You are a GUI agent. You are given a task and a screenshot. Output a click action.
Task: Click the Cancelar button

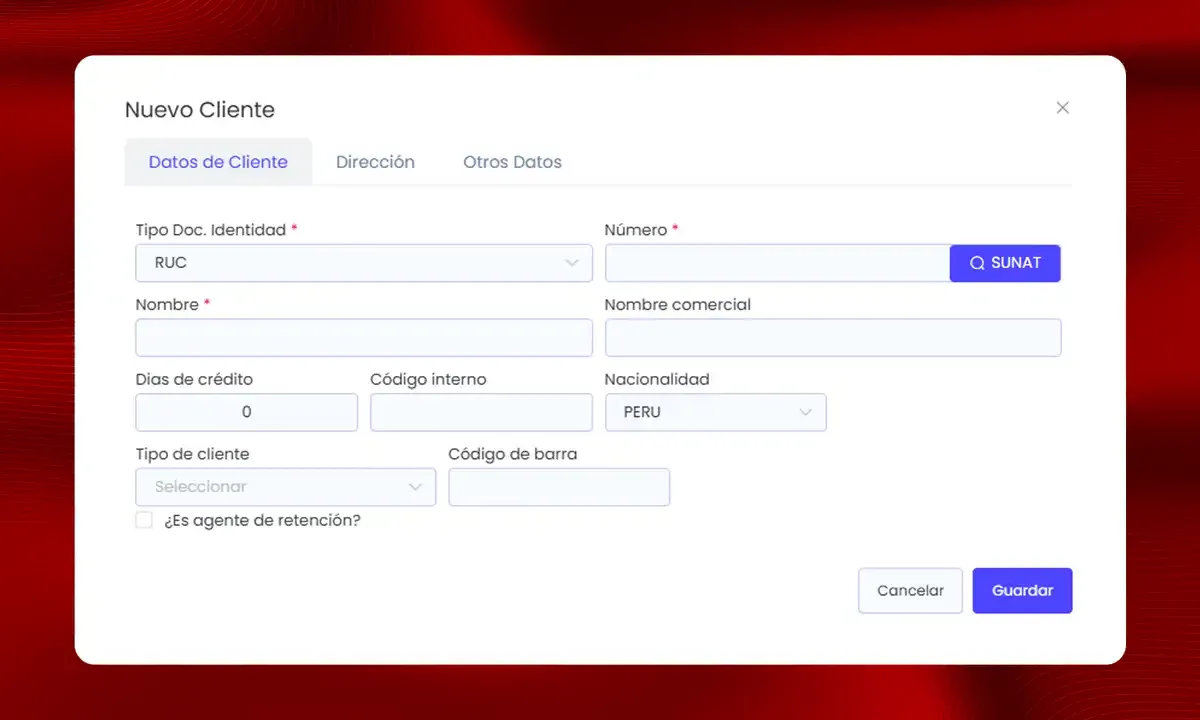tap(910, 591)
